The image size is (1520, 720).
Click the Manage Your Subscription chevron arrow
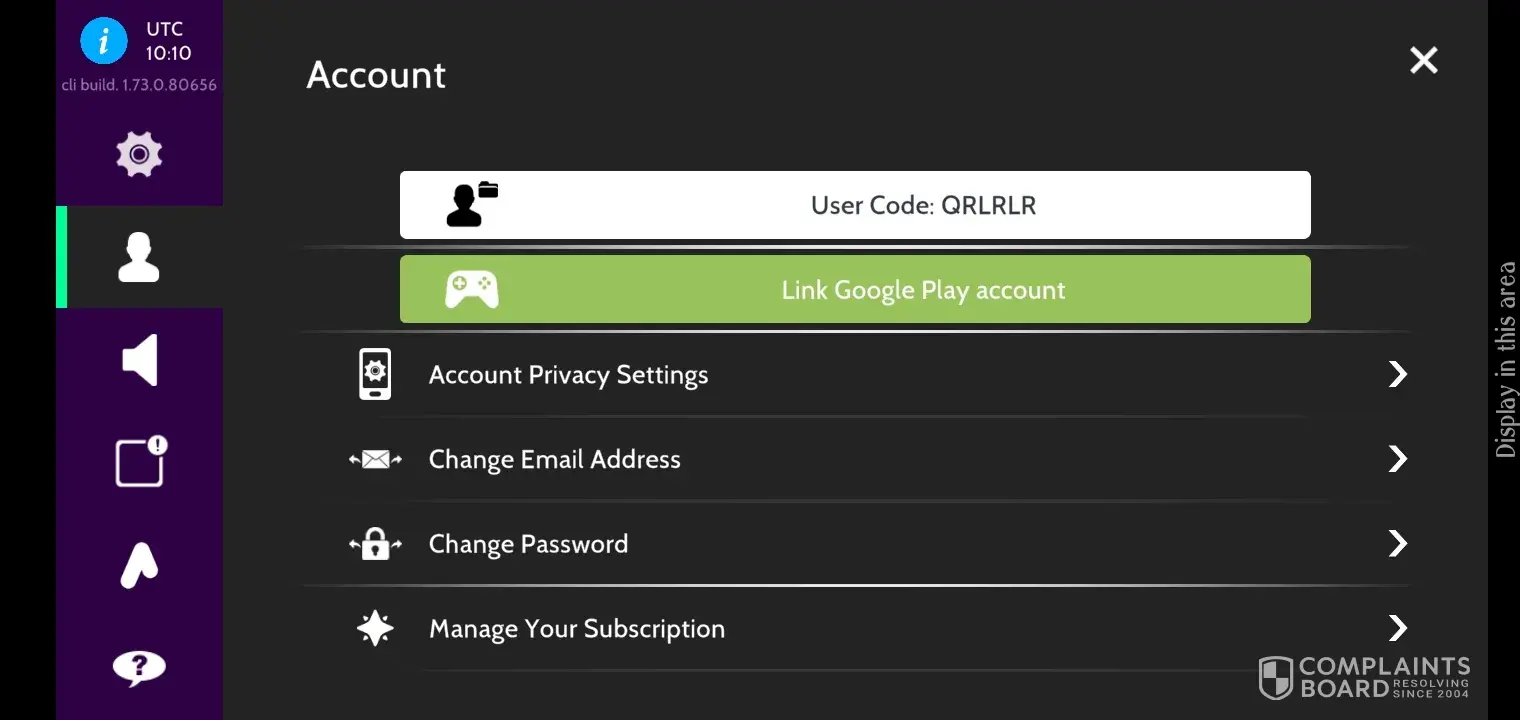point(1397,628)
